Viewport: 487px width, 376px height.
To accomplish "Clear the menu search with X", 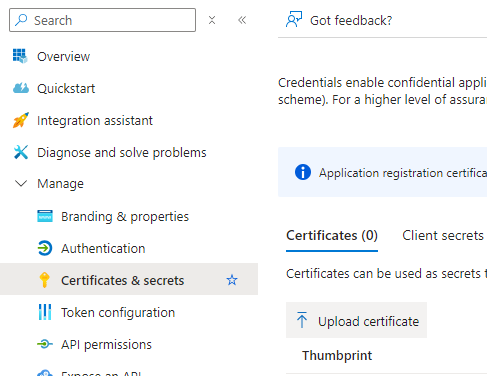I will point(212,20).
